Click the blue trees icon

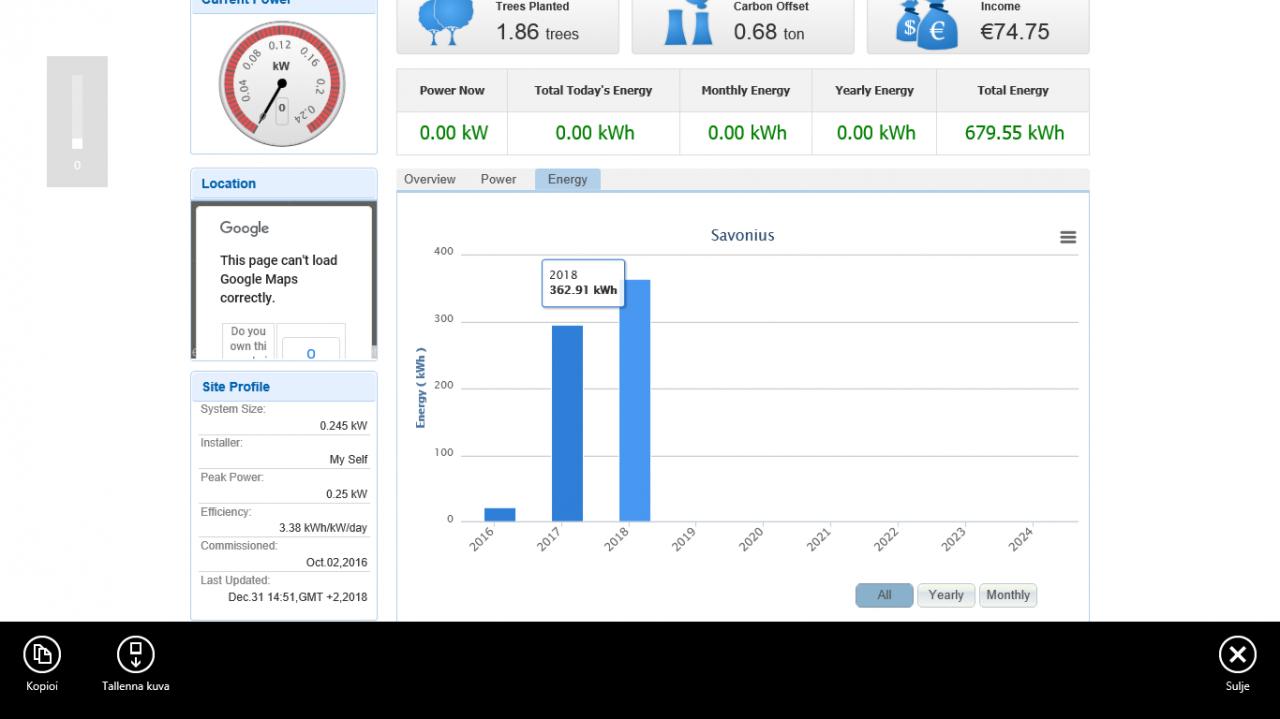pos(445,21)
